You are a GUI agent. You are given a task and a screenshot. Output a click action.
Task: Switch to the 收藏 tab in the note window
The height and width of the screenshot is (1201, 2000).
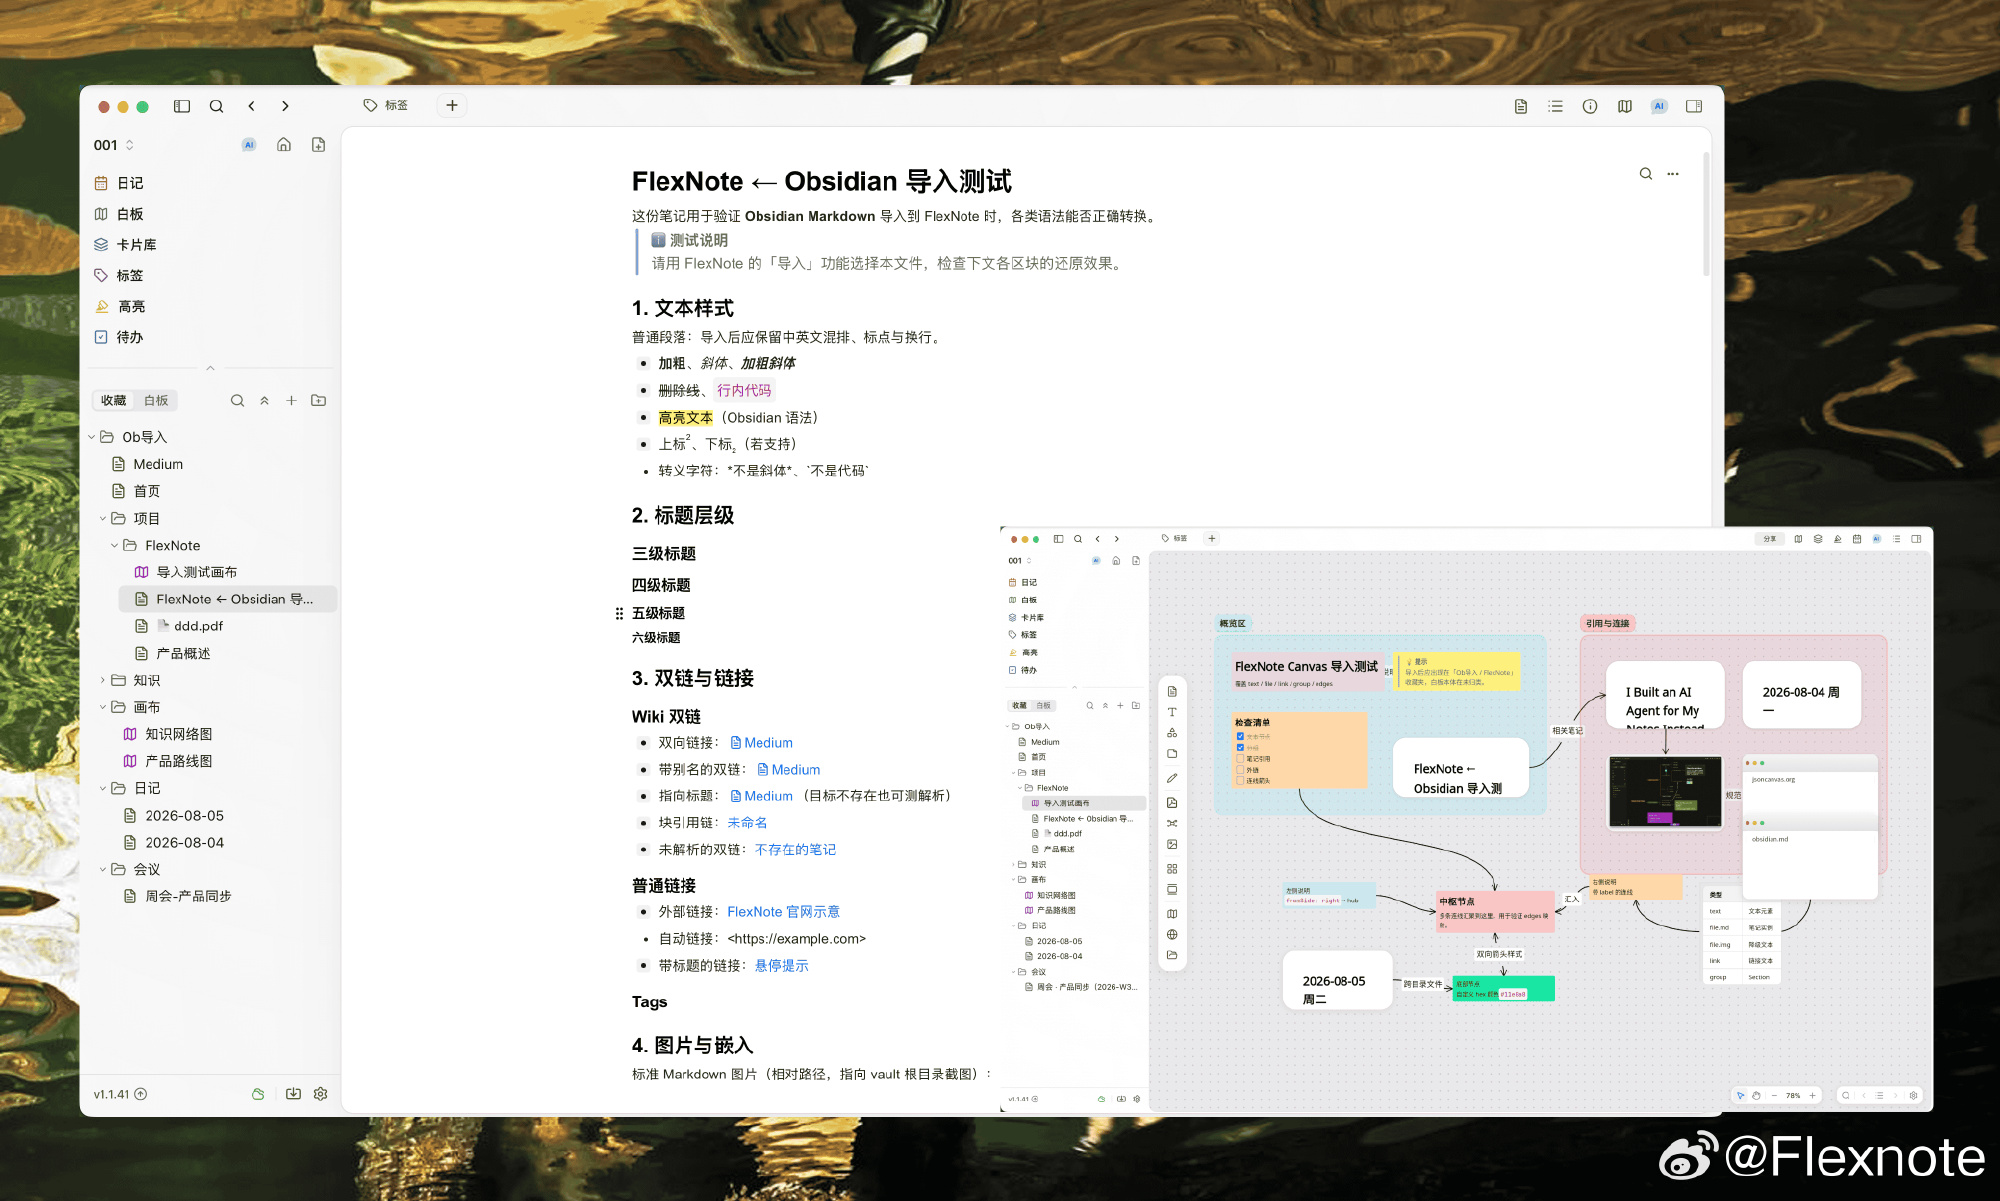113,400
